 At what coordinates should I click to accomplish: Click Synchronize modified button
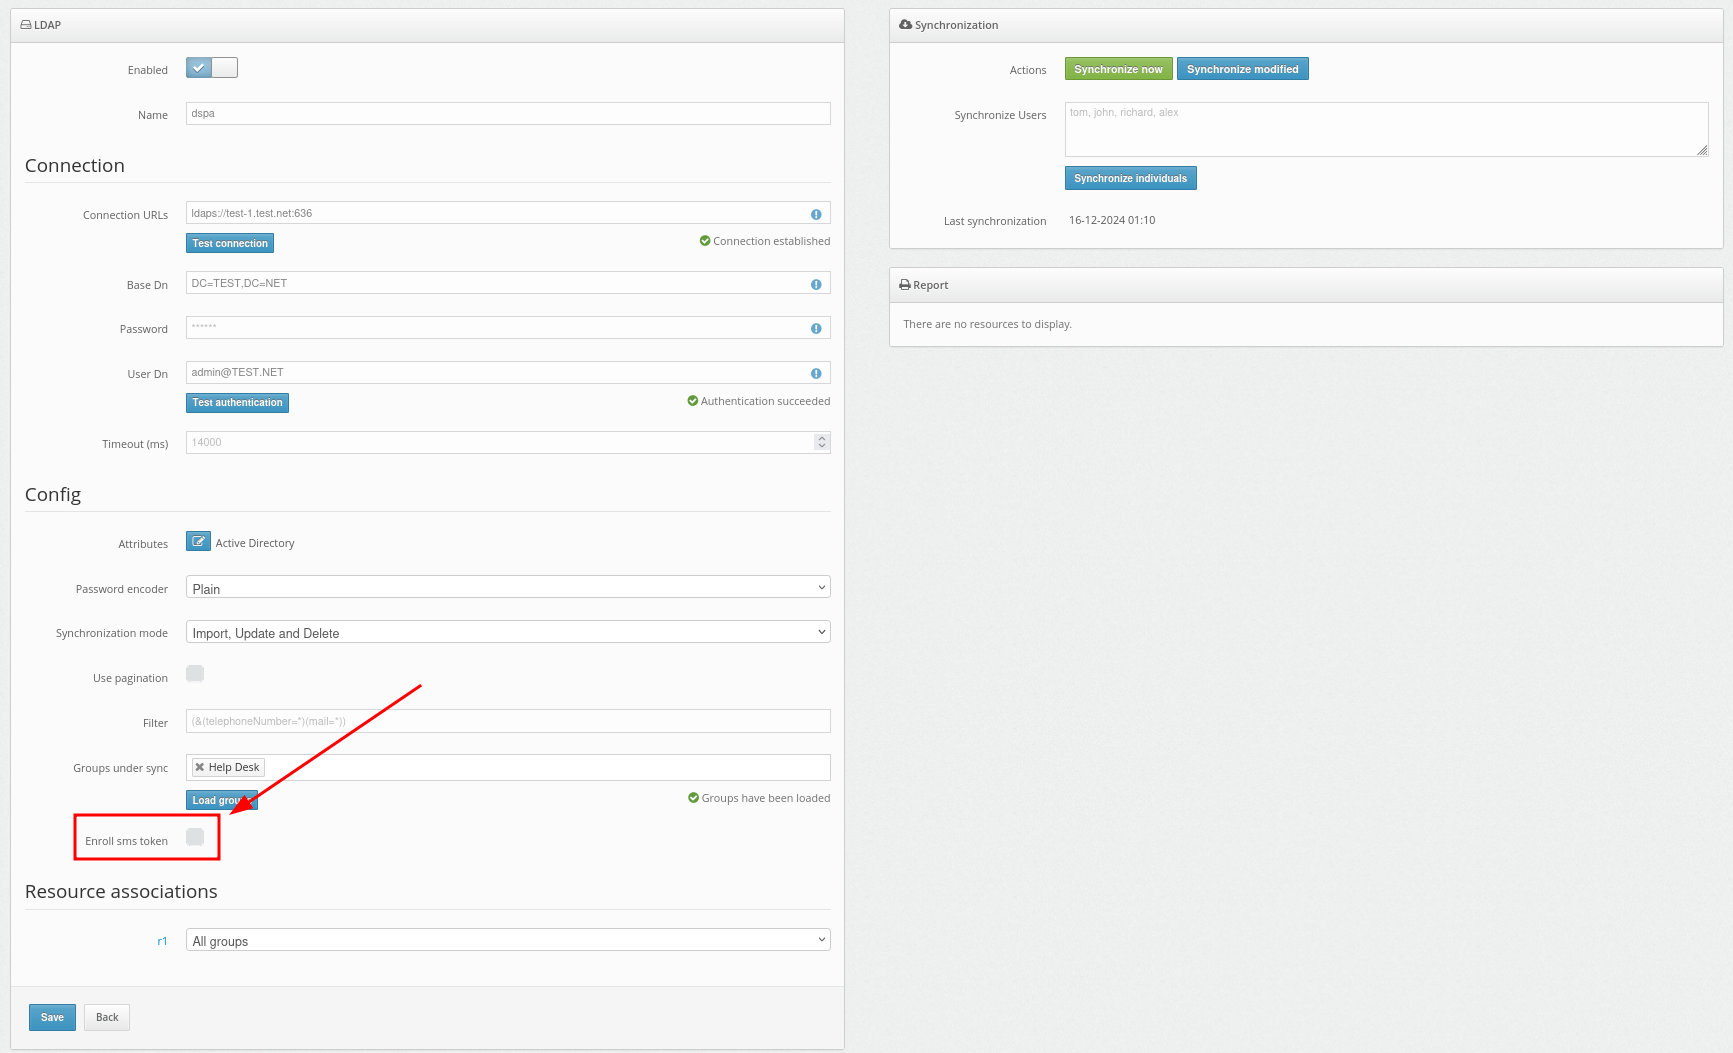pyautogui.click(x=1242, y=69)
